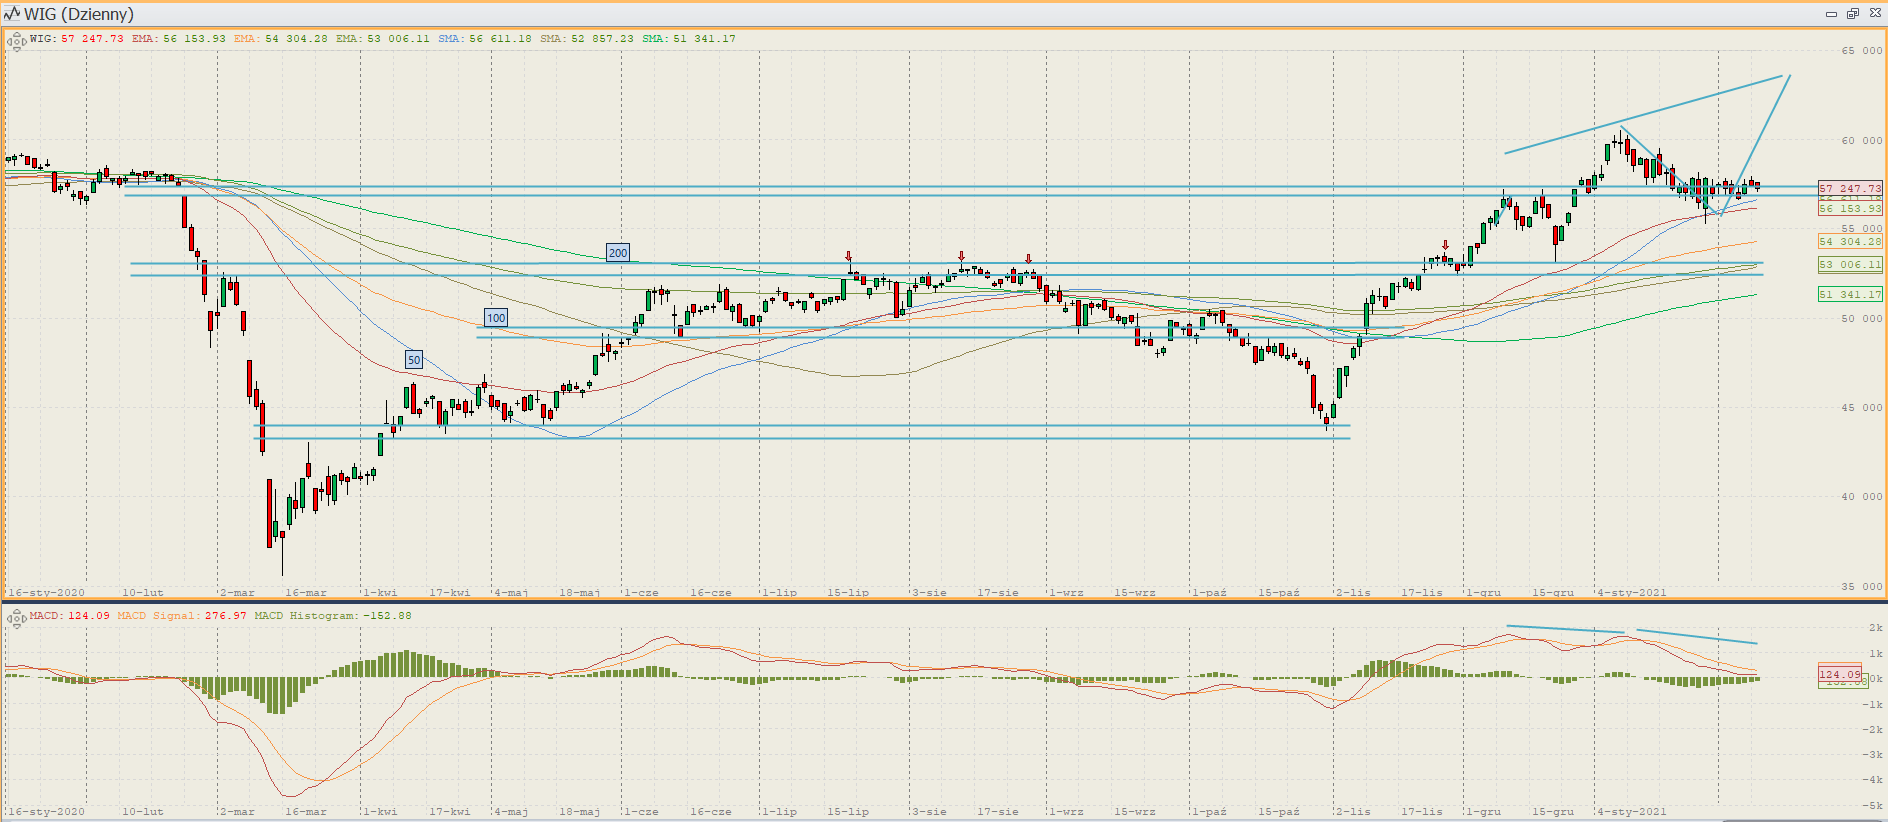
Task: Click the red arrow marker near 1-gru
Action: pos(1445,245)
